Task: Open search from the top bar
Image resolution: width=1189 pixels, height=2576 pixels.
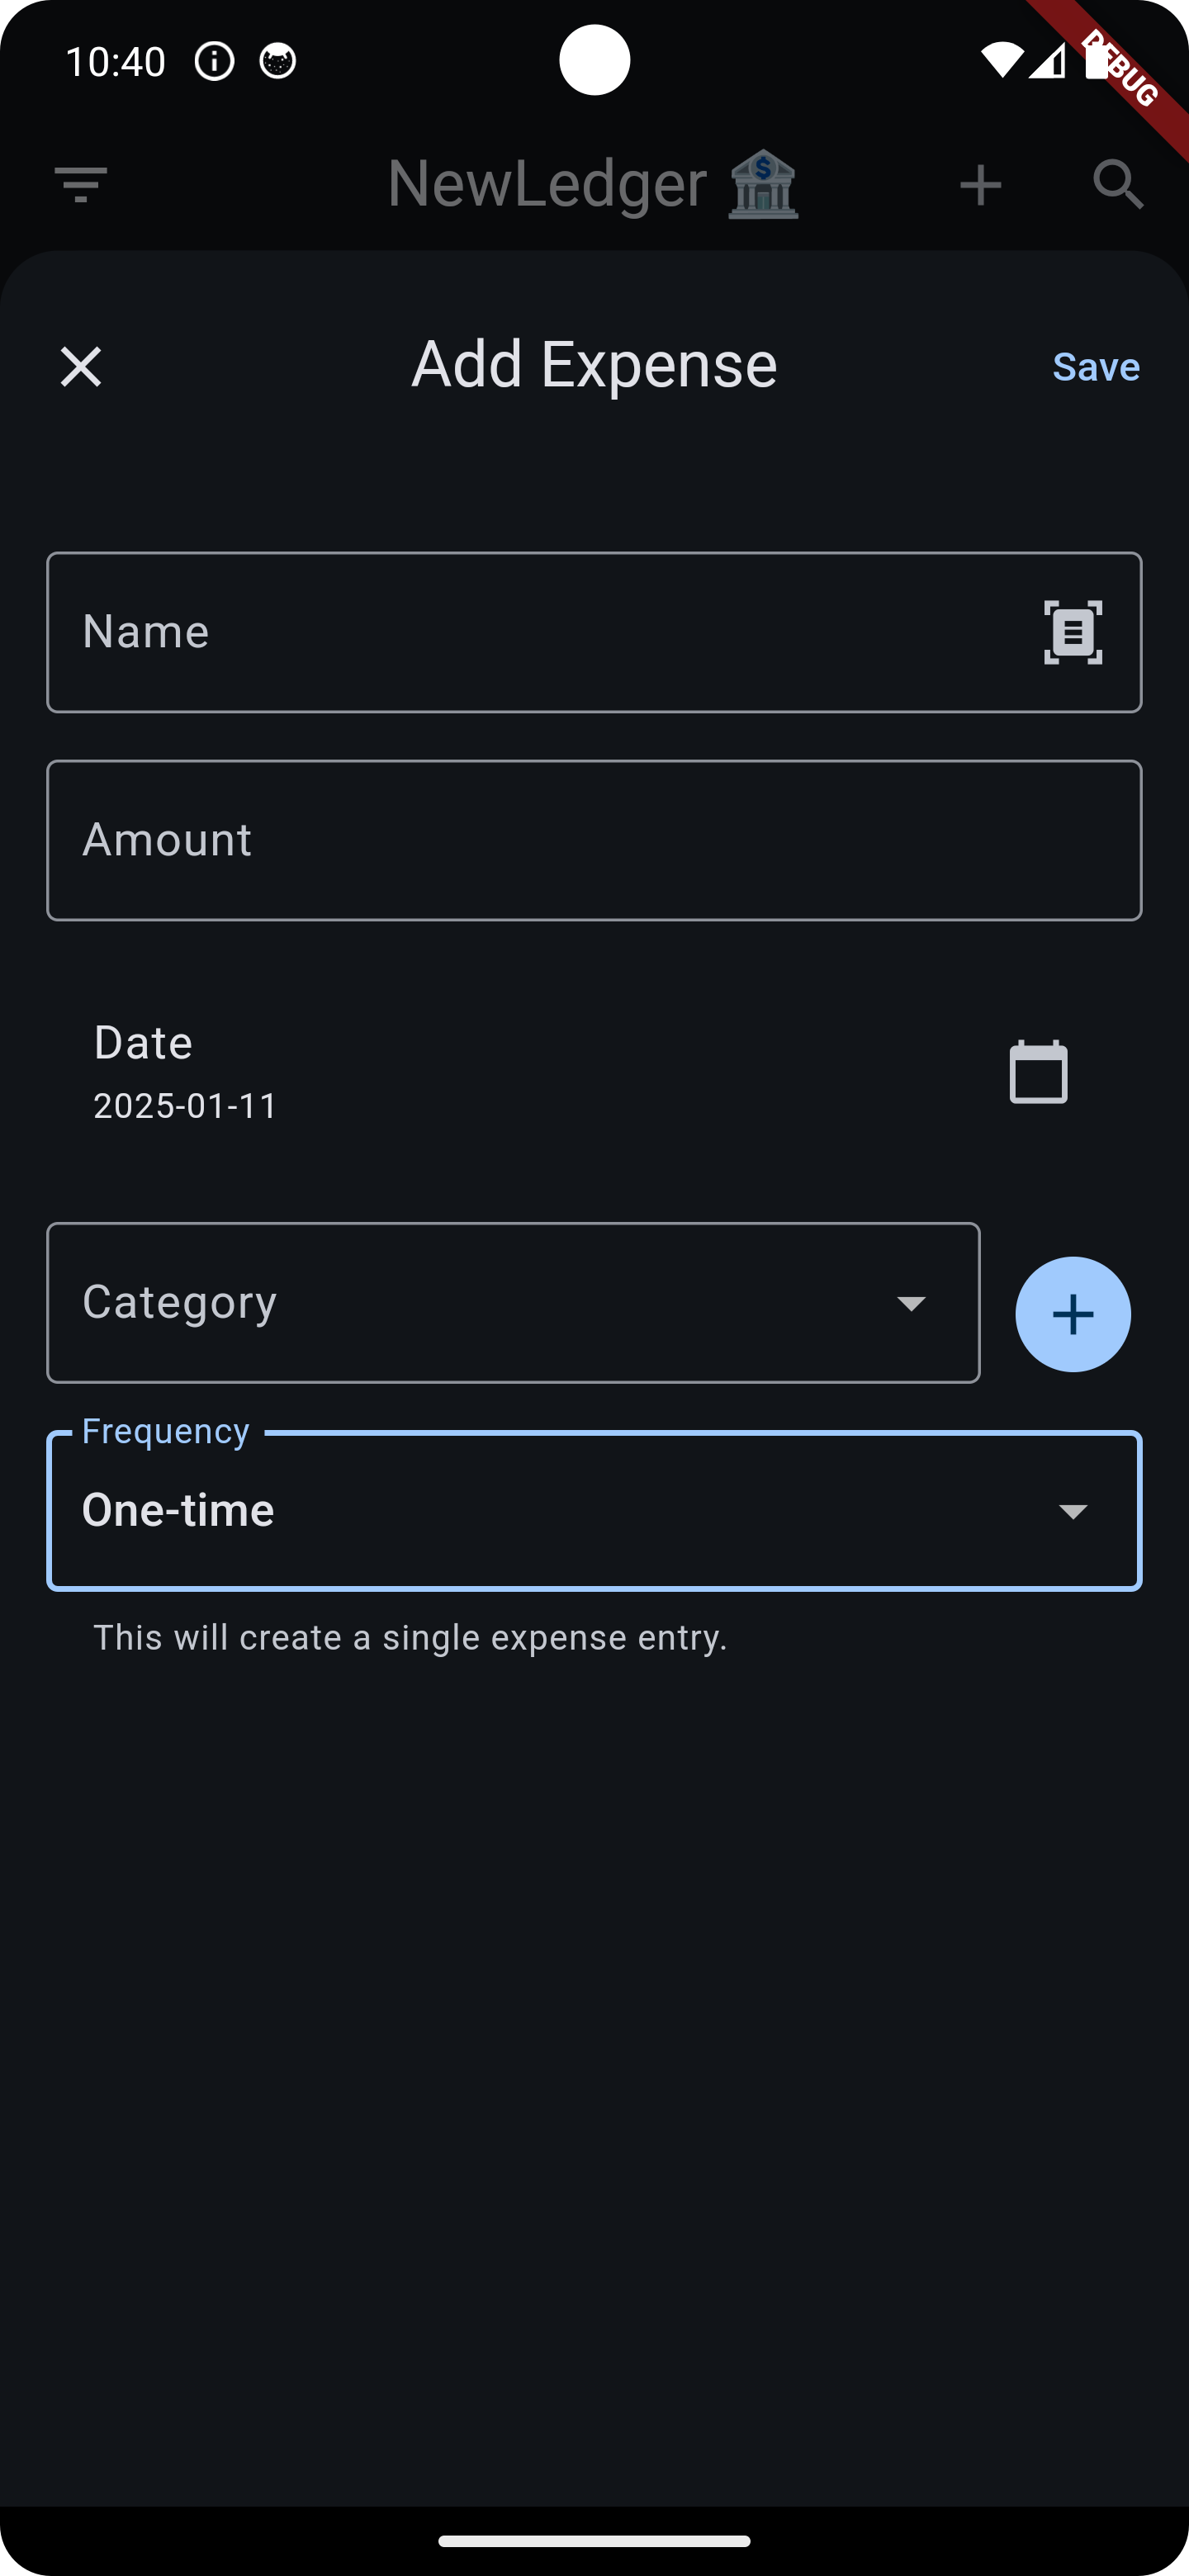Action: click(x=1117, y=183)
